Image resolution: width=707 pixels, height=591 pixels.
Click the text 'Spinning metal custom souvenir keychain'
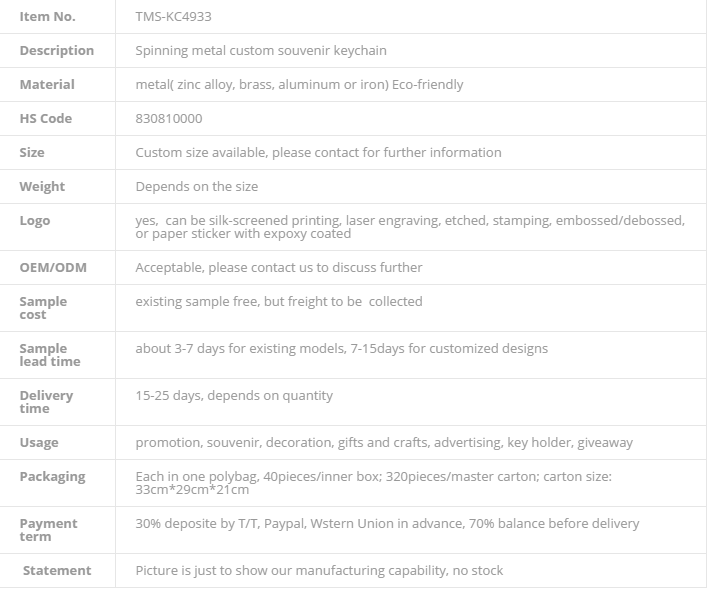click(x=261, y=50)
